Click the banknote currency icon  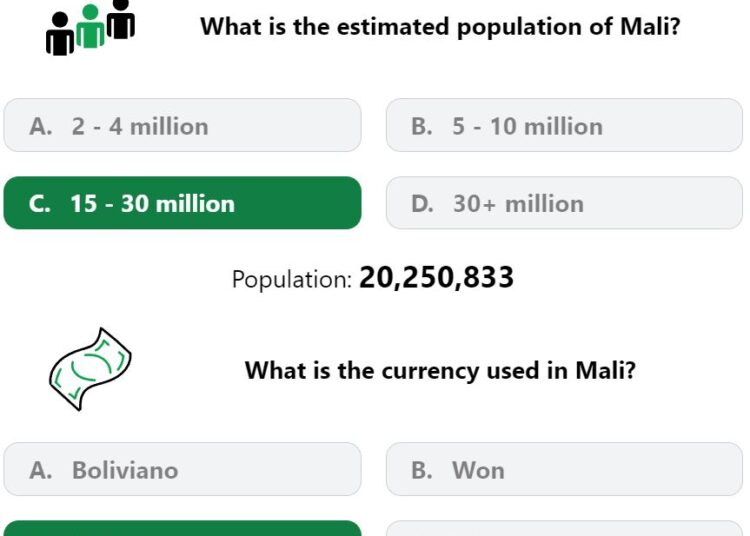tap(90, 369)
